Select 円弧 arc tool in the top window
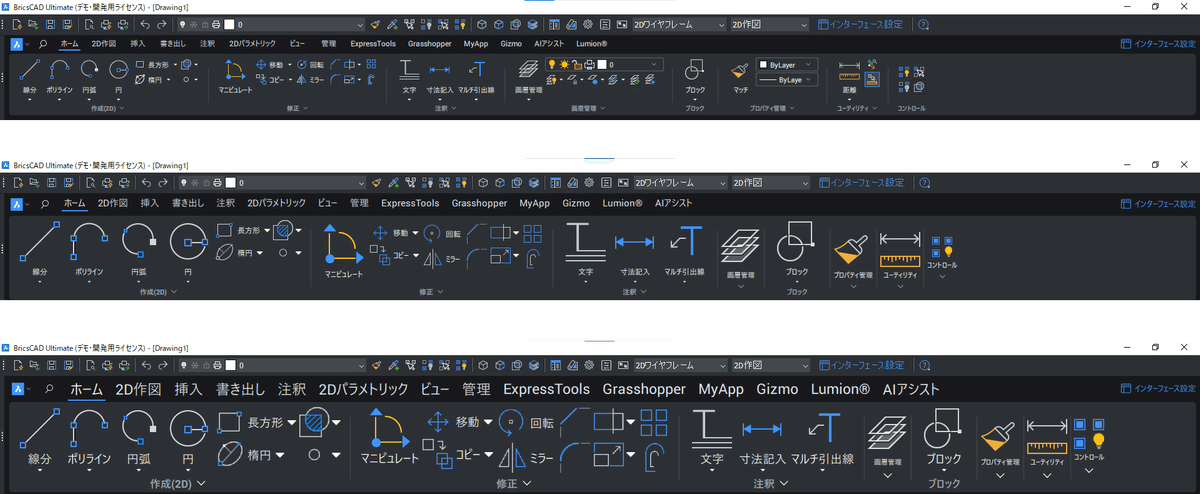This screenshot has width=1200, height=494. click(x=90, y=75)
